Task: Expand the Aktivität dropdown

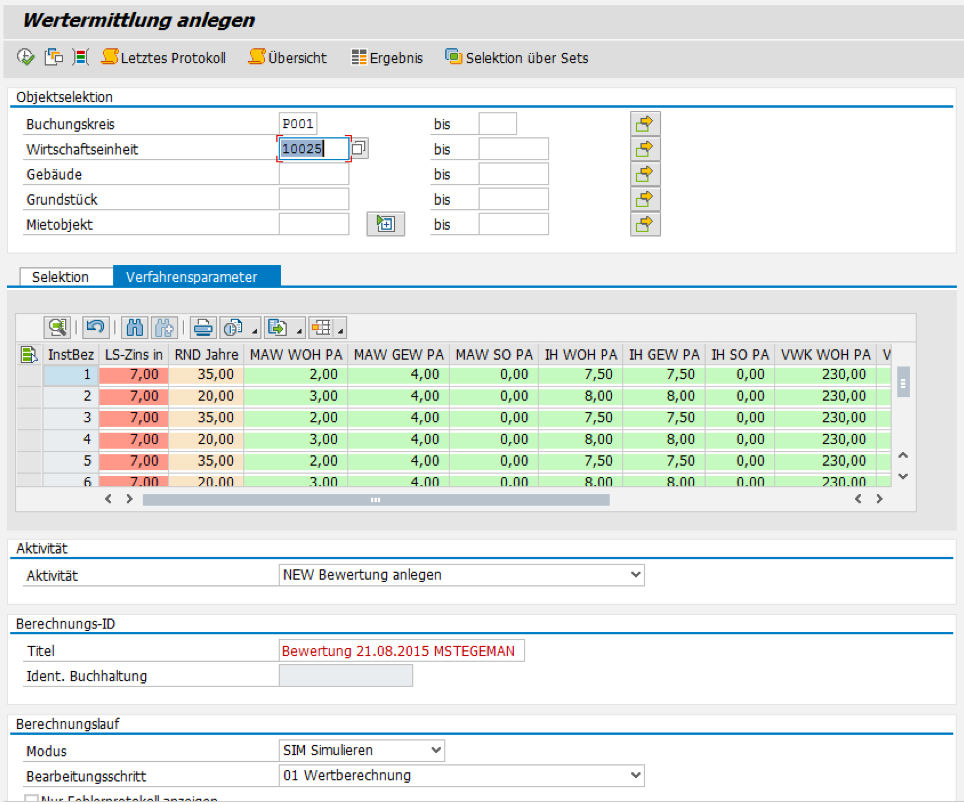Action: pyautogui.click(x=635, y=575)
